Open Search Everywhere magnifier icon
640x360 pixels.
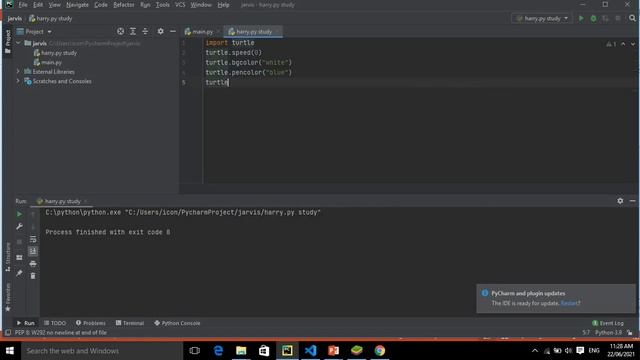(632, 18)
